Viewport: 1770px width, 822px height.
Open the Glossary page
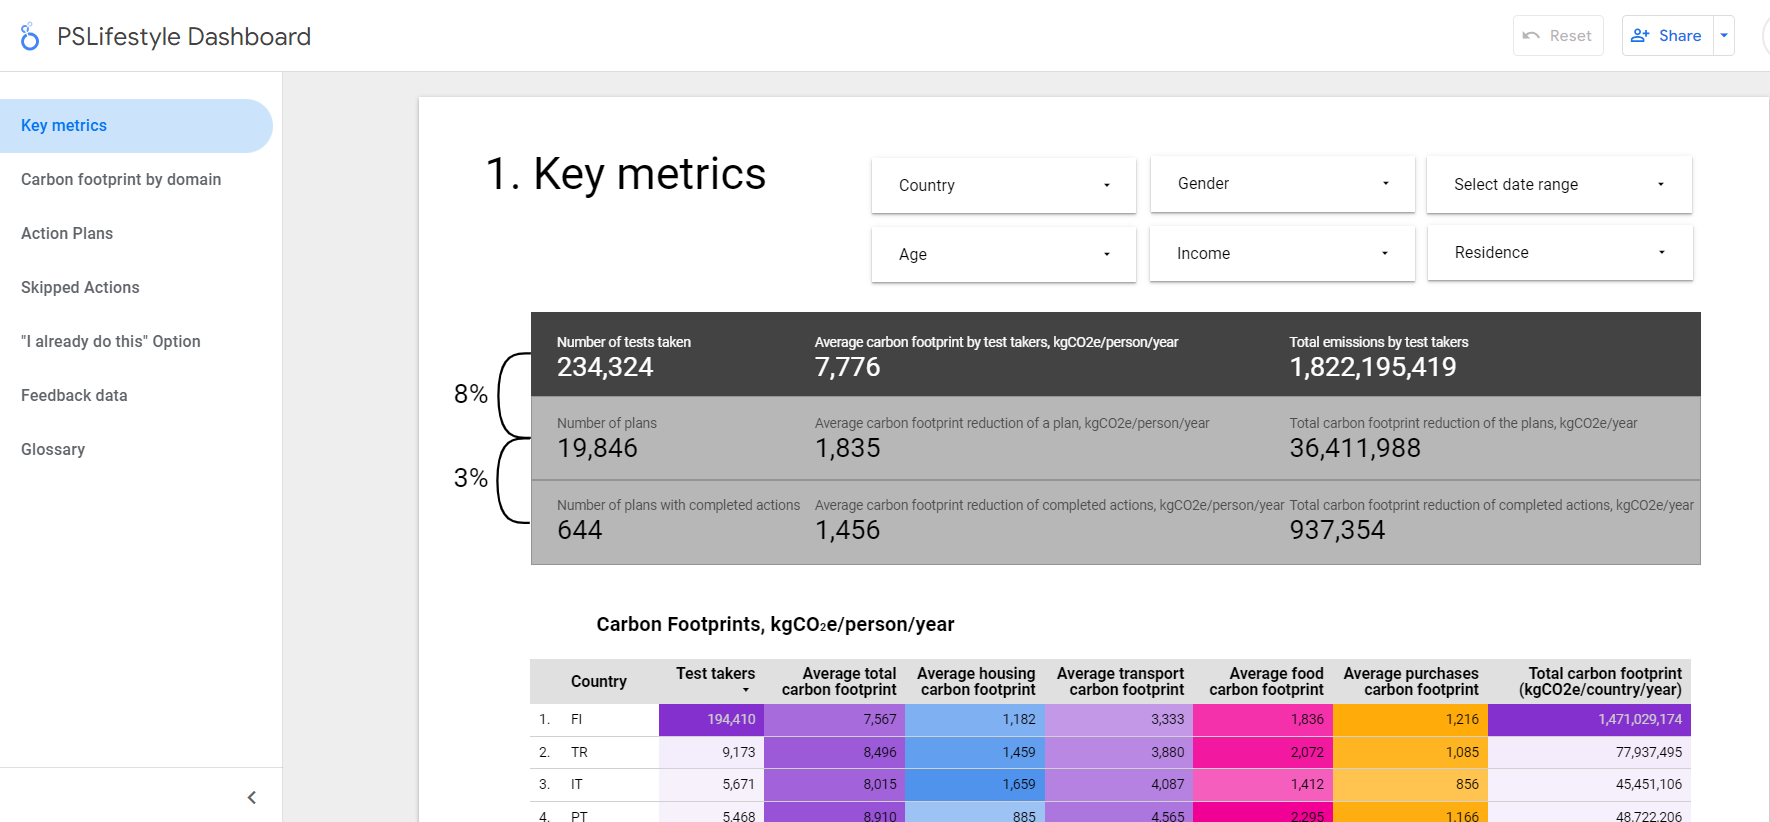(53, 450)
